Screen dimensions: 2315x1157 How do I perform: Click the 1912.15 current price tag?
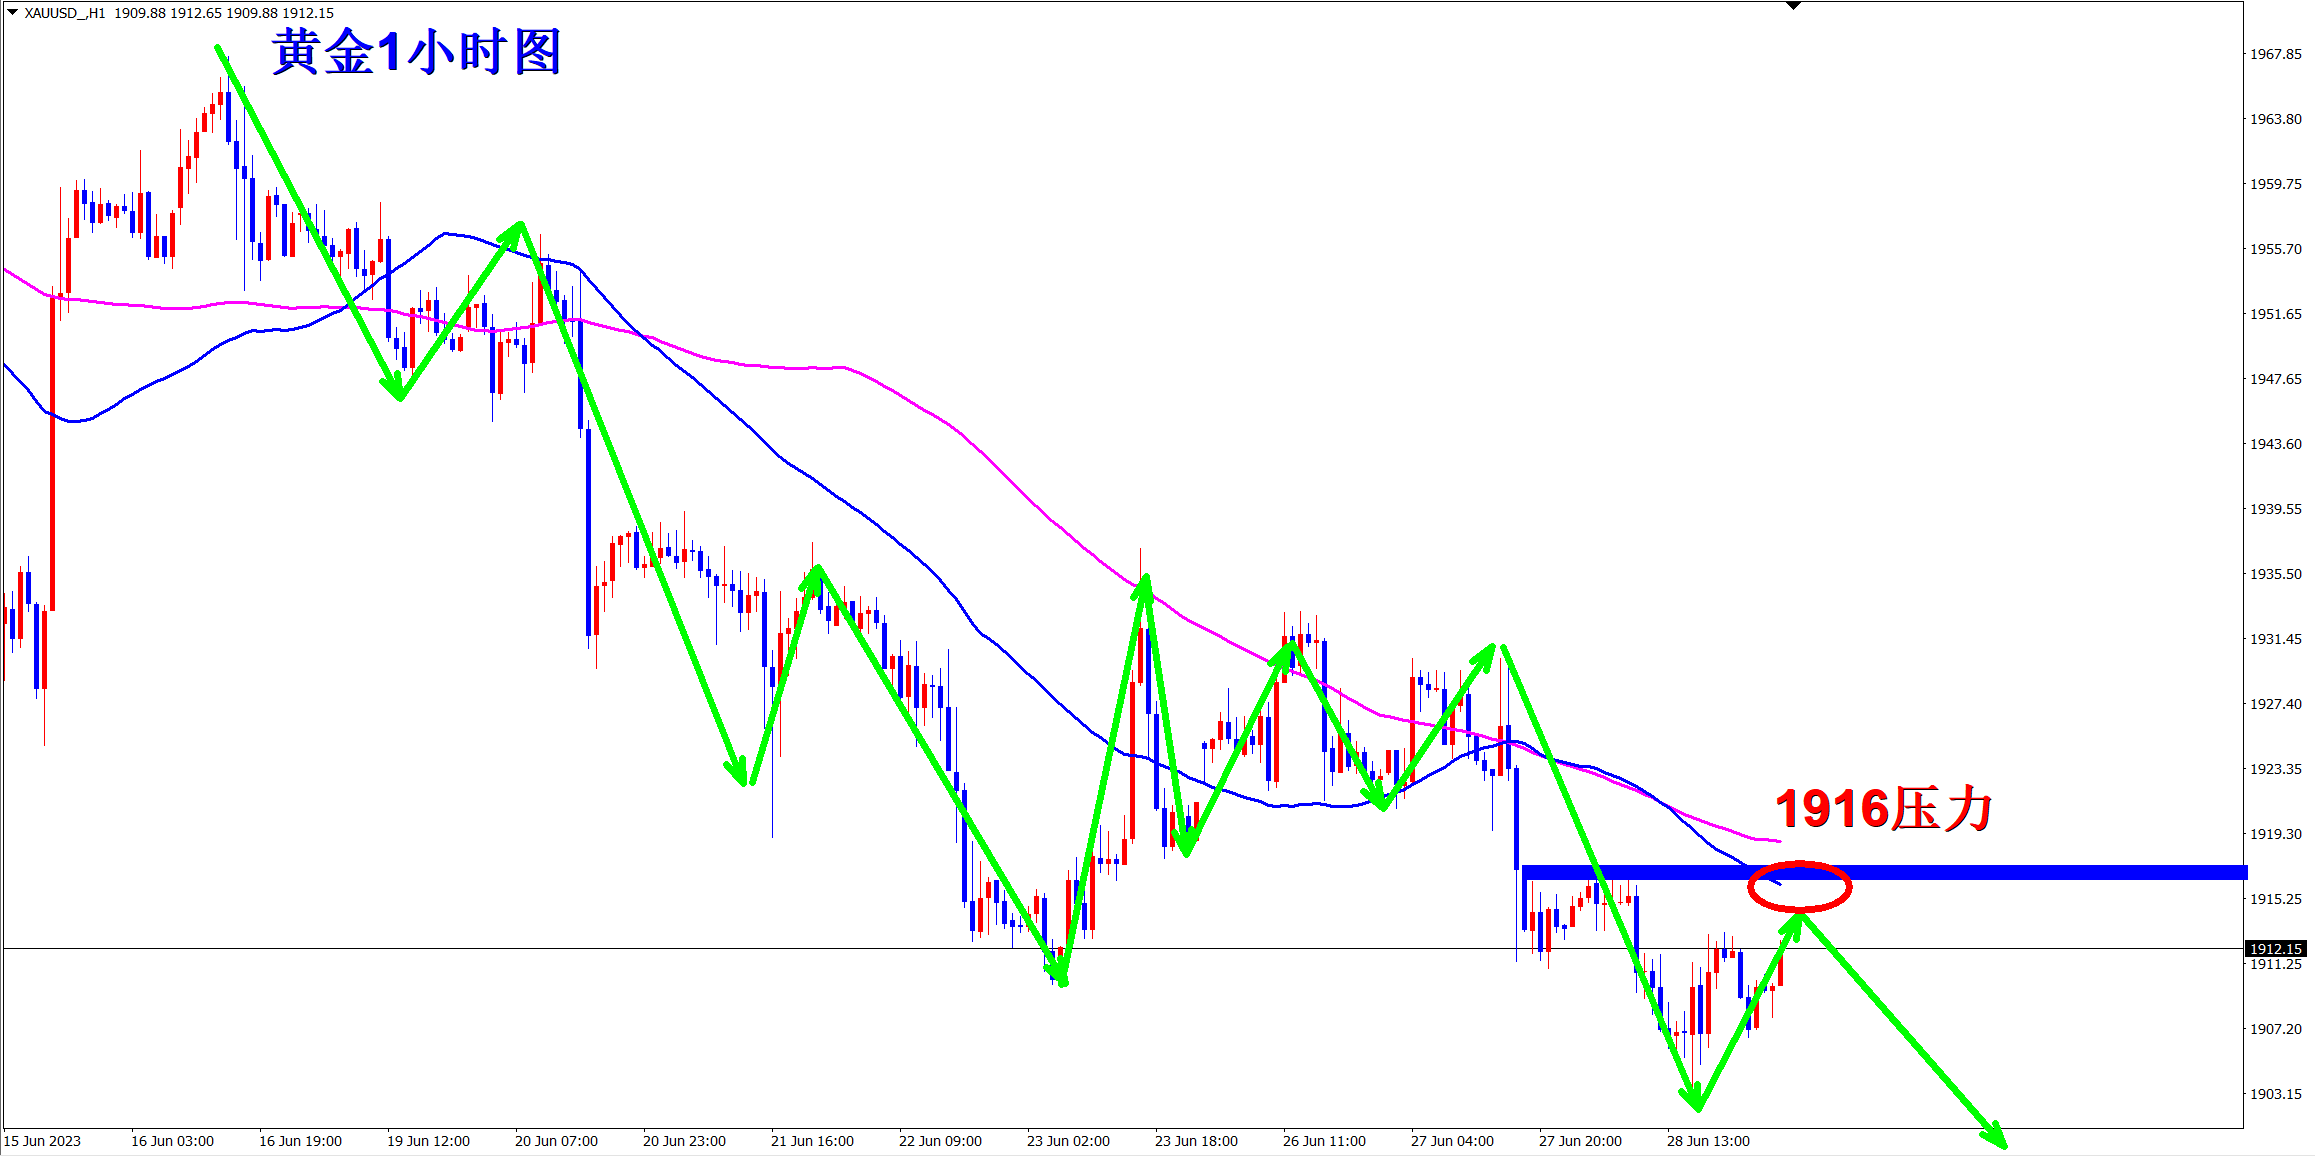(2275, 948)
